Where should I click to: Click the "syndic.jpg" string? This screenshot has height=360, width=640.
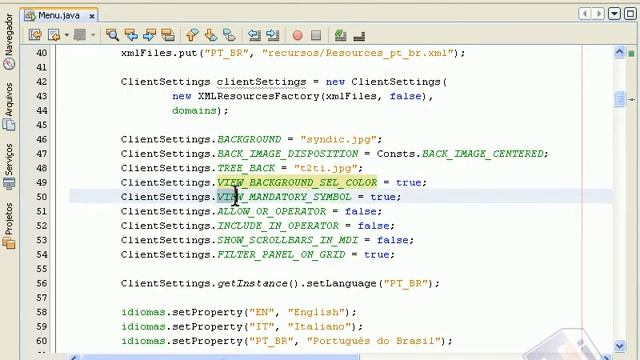[x=338, y=139]
